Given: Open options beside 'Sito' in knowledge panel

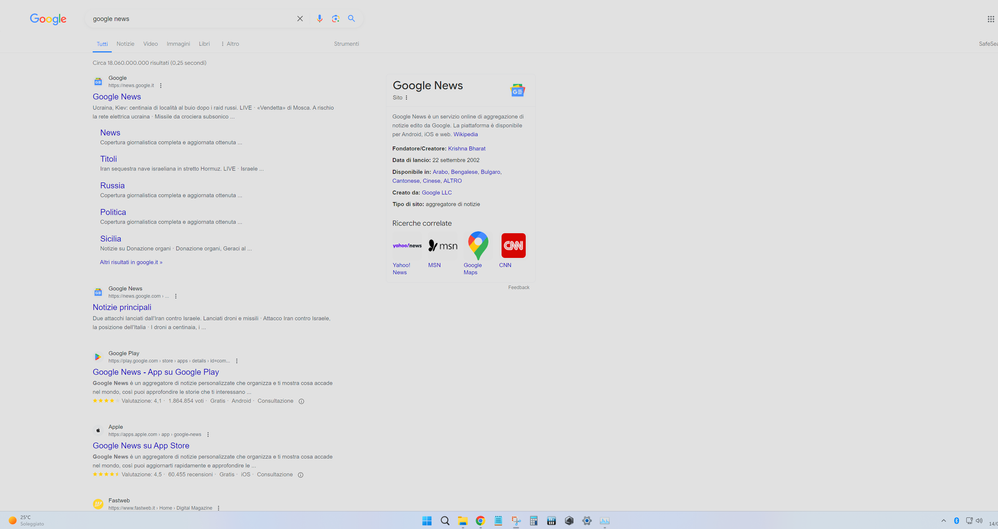Looking at the screenshot, I should pos(407,98).
